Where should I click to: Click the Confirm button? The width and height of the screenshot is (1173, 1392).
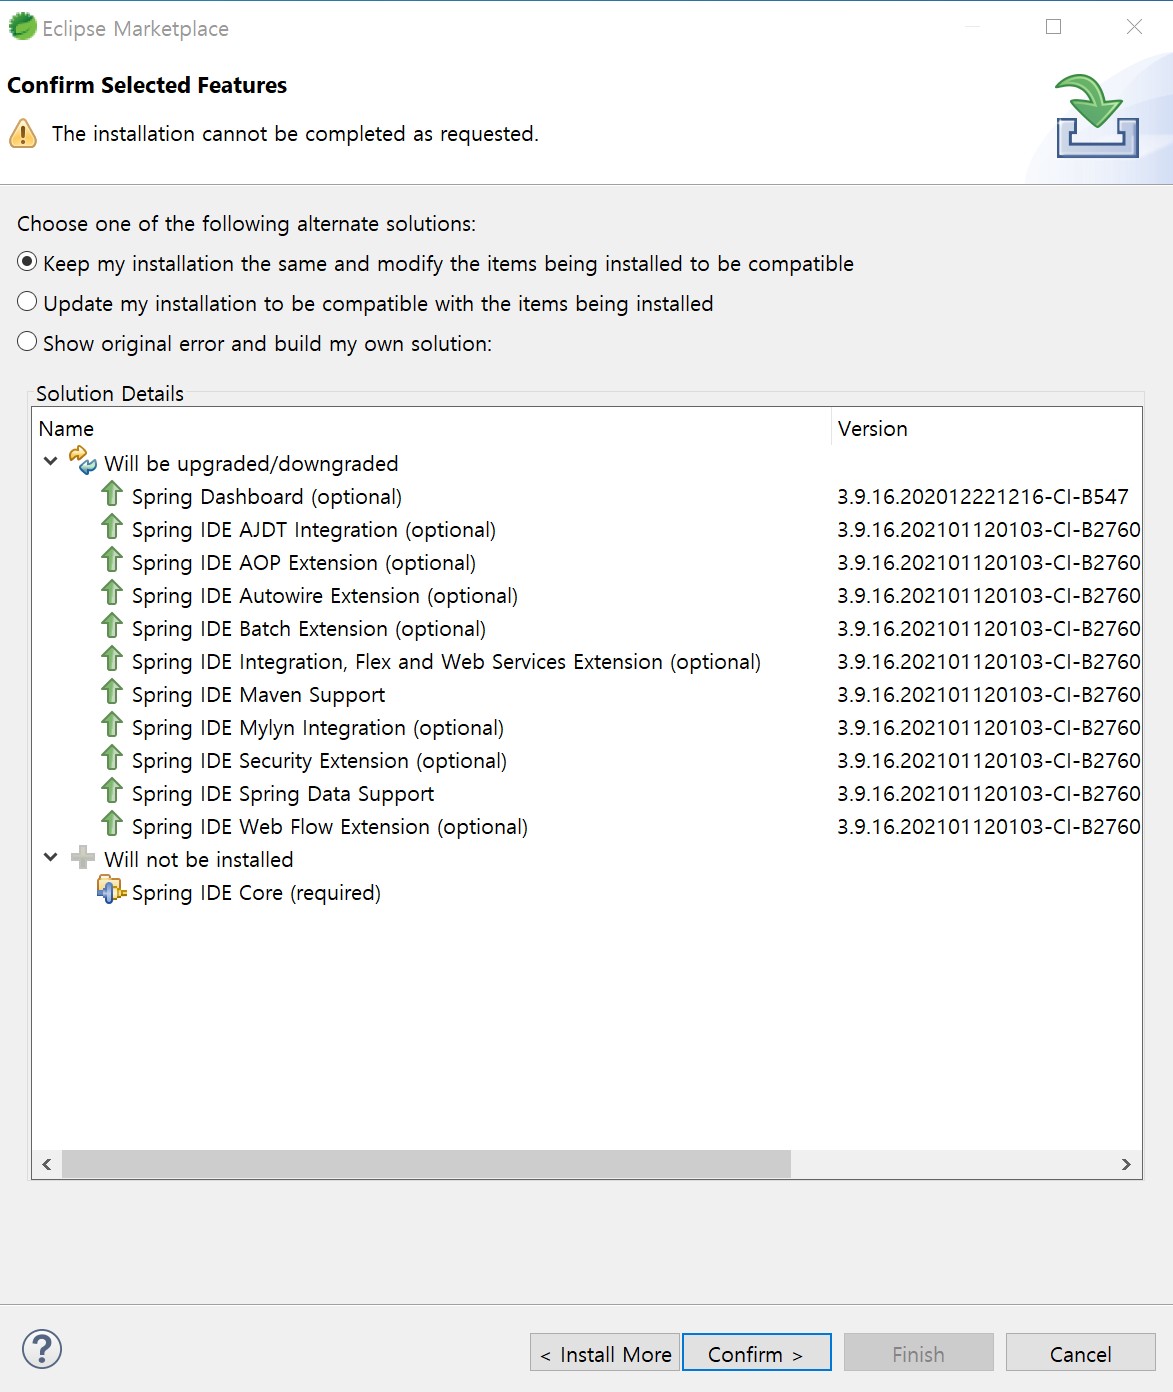(x=757, y=1353)
